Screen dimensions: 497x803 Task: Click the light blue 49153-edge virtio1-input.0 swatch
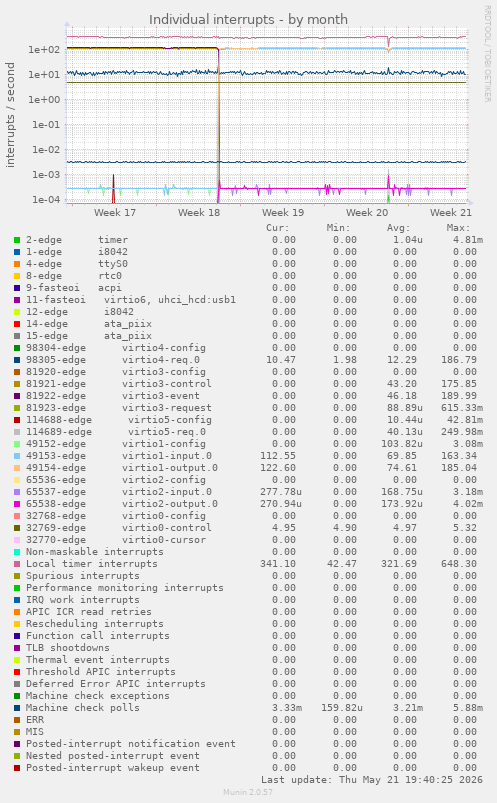(x=17, y=456)
